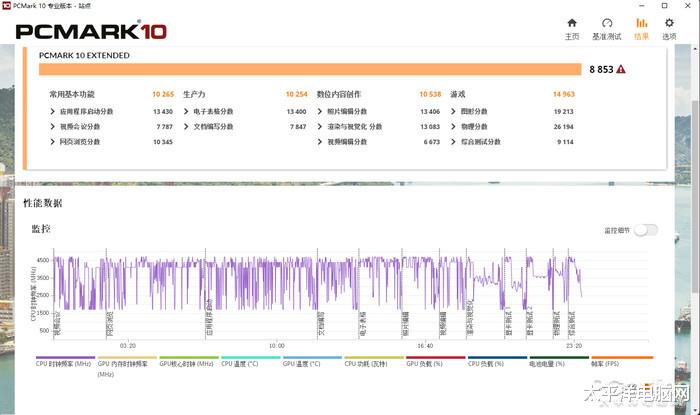Click the 生产力 score 10 254

[x=296, y=94]
